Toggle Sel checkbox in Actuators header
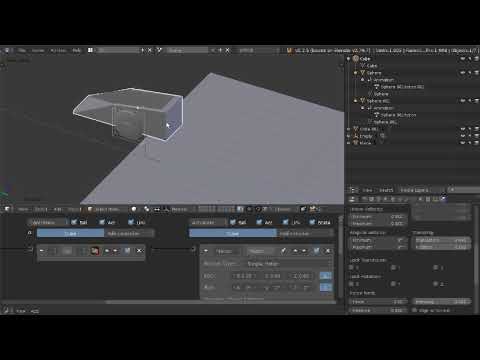Screen dimensions: 480x360 [x=233, y=222]
